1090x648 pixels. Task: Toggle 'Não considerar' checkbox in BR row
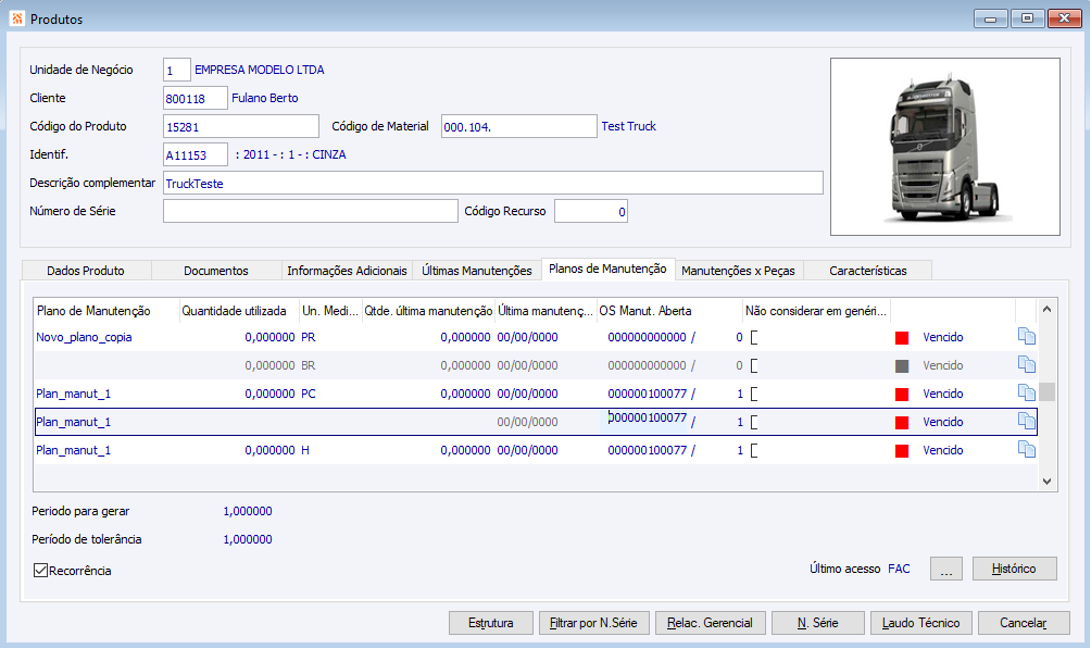point(754,366)
